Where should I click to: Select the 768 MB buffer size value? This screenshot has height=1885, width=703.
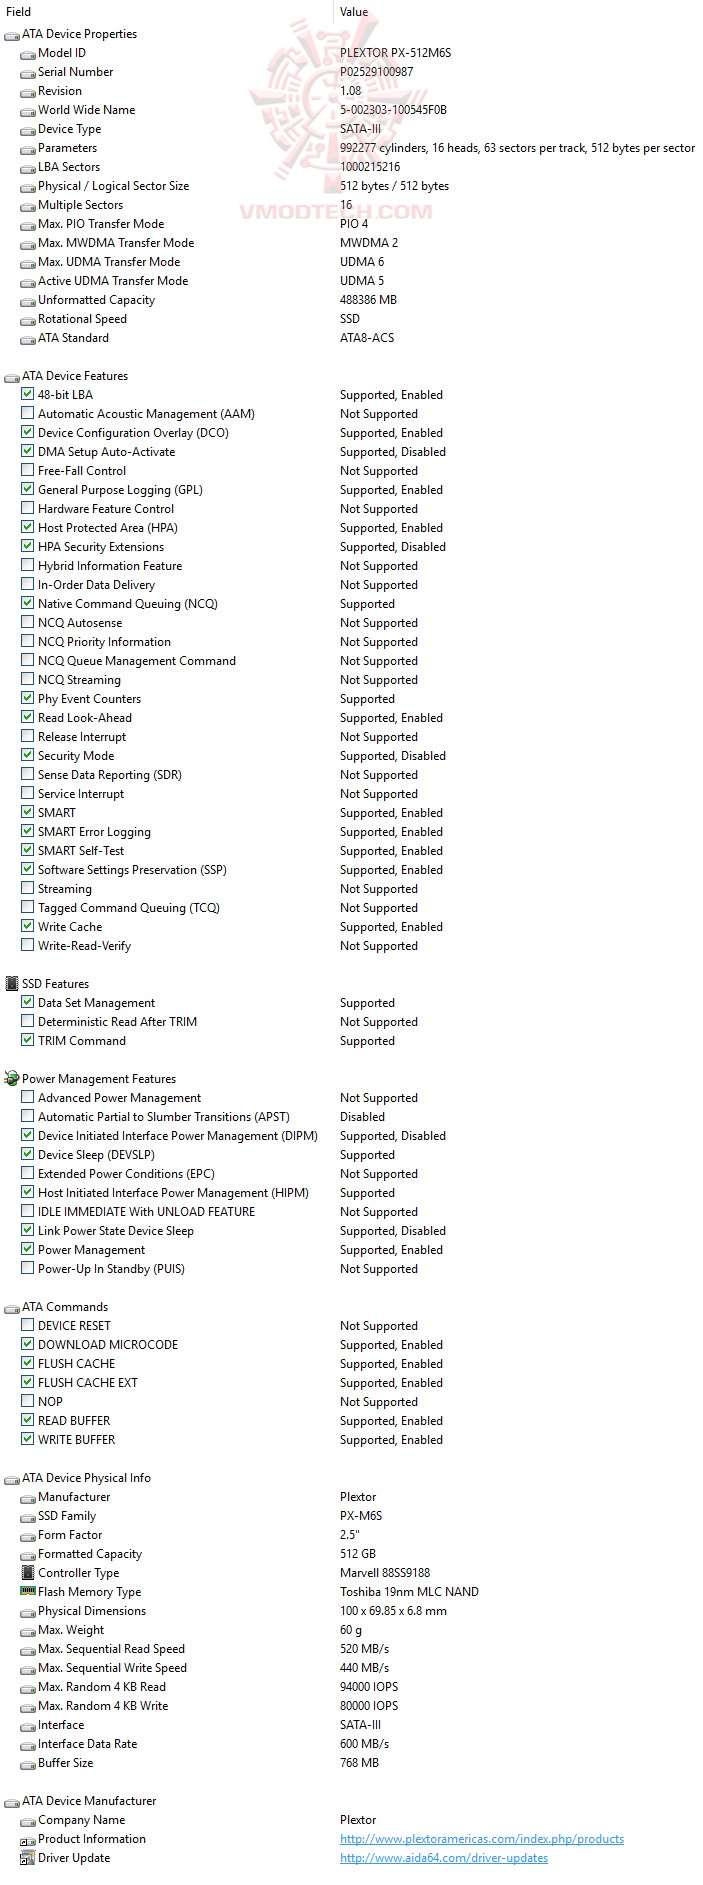pos(359,1763)
